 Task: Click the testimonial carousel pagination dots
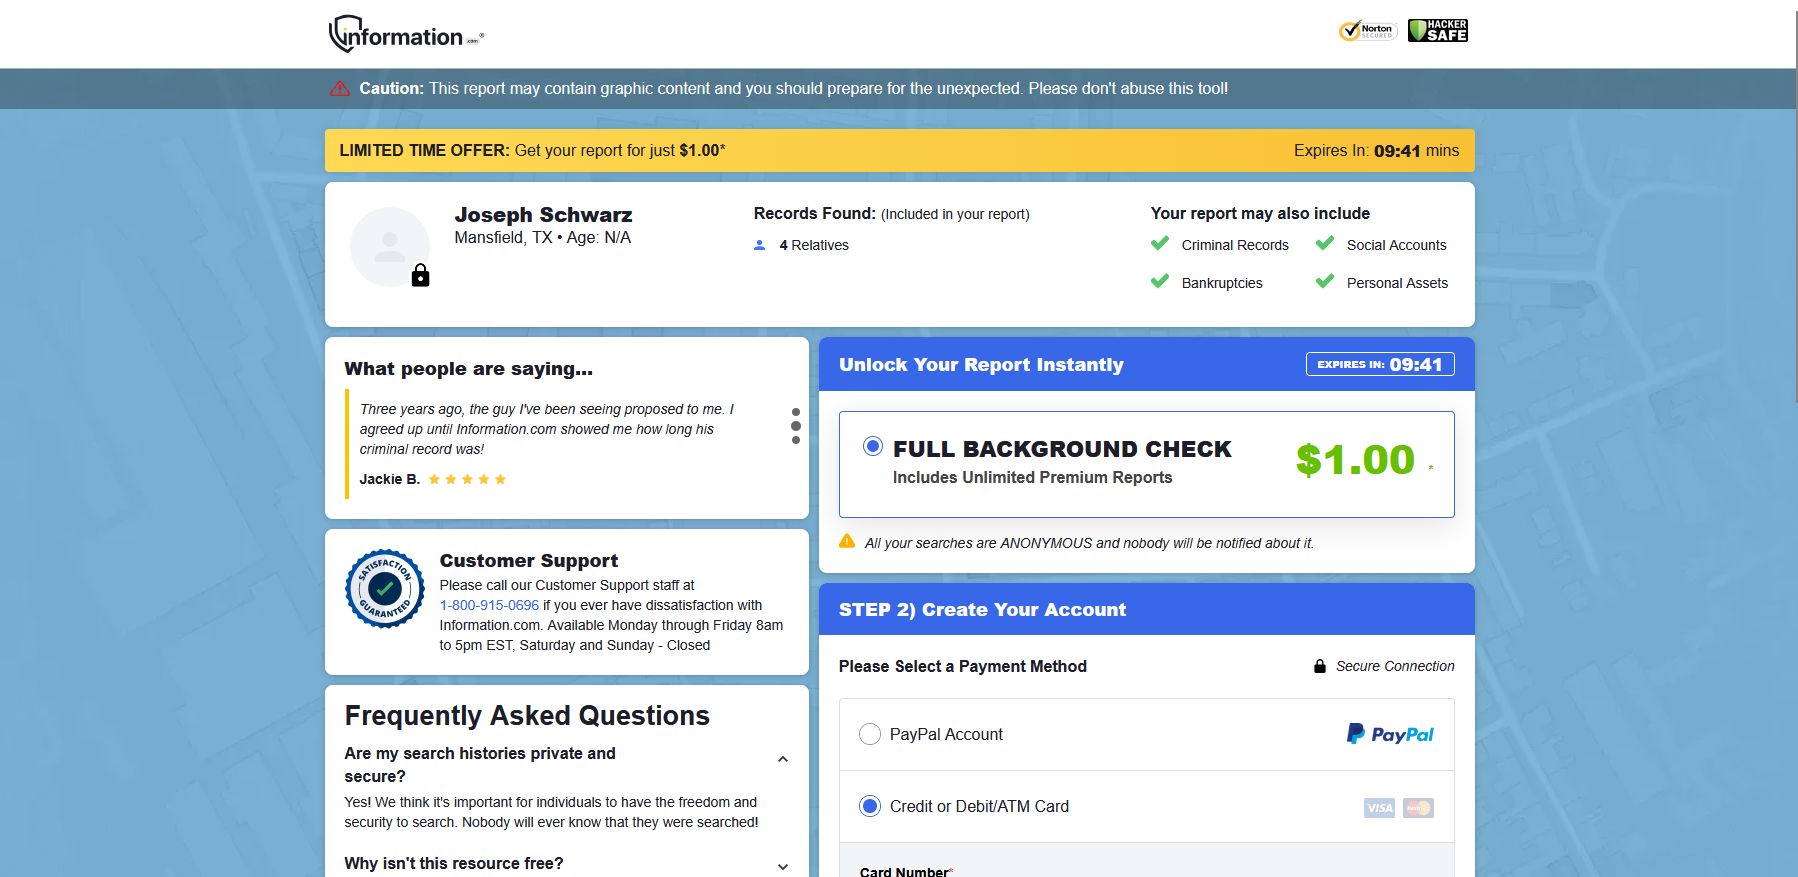796,426
